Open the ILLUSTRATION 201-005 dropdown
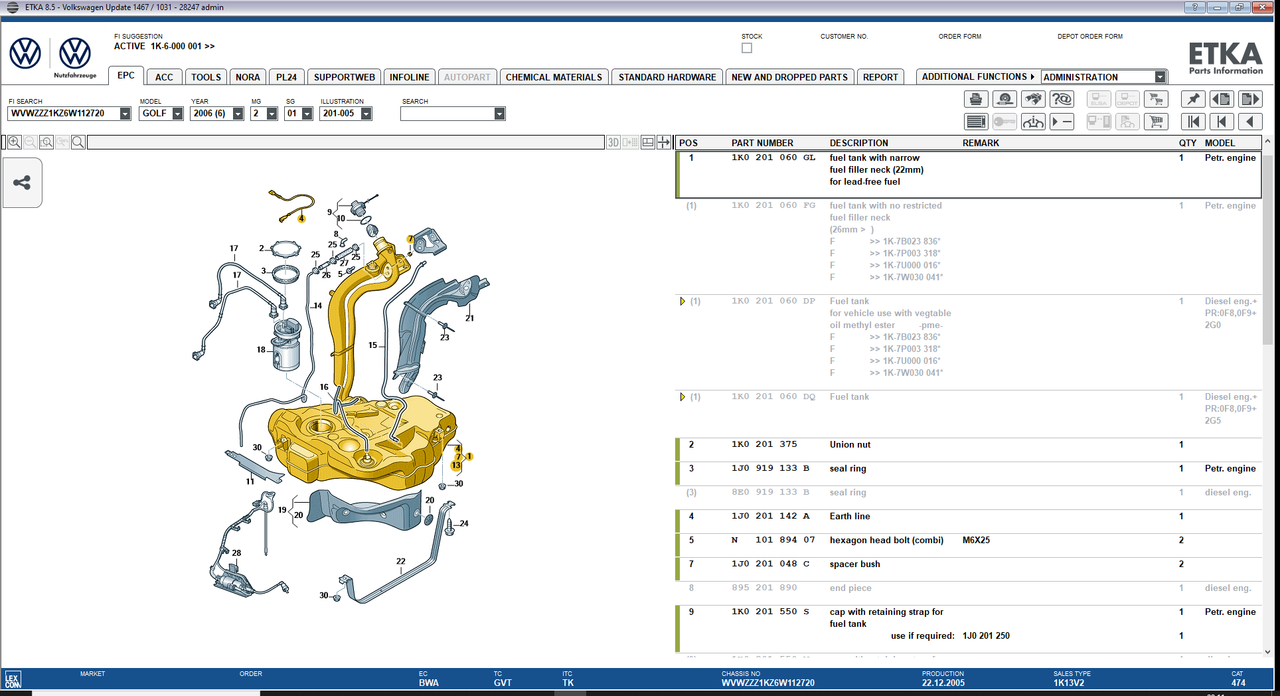This screenshot has width=1280, height=696. click(x=366, y=114)
